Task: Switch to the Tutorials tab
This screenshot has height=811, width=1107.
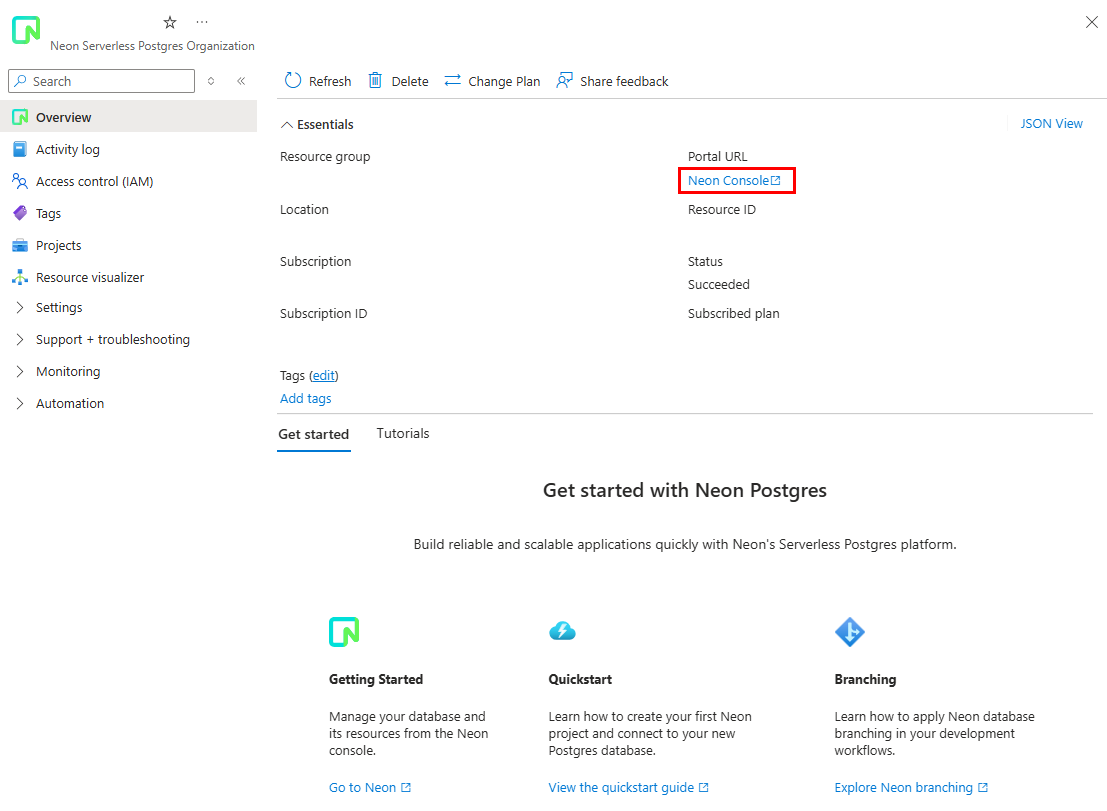Action: (402, 433)
